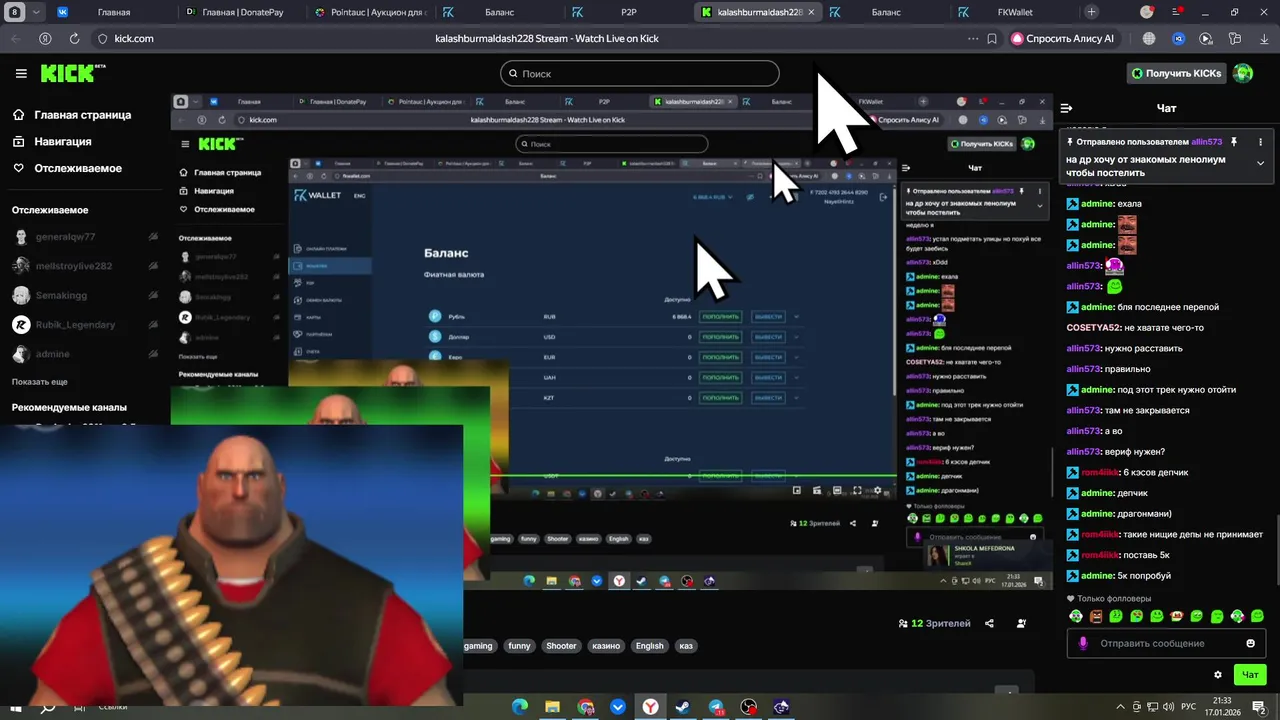Expand the pinned message chevron
The width and height of the screenshot is (1280, 720).
(1260, 162)
